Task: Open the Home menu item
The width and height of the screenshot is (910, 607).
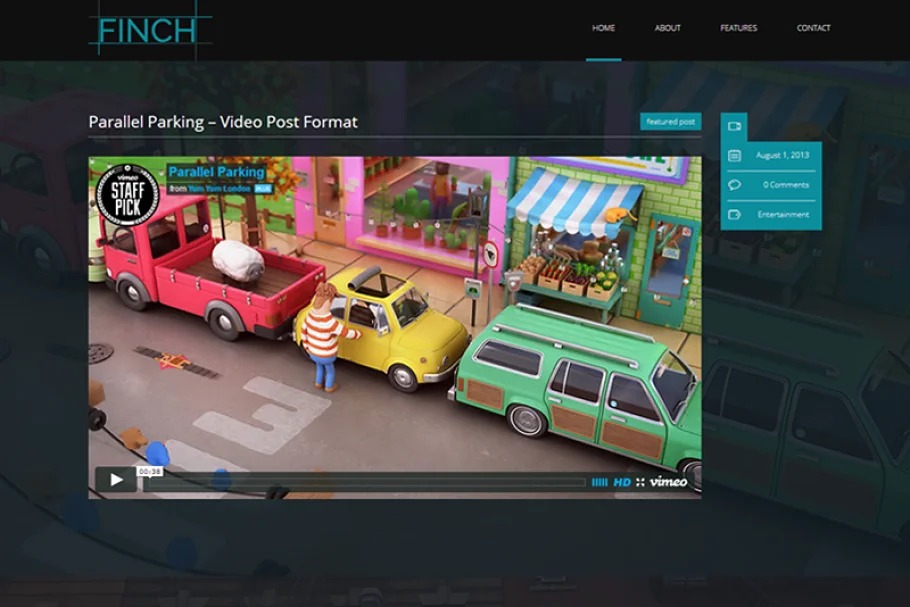Action: [x=603, y=28]
